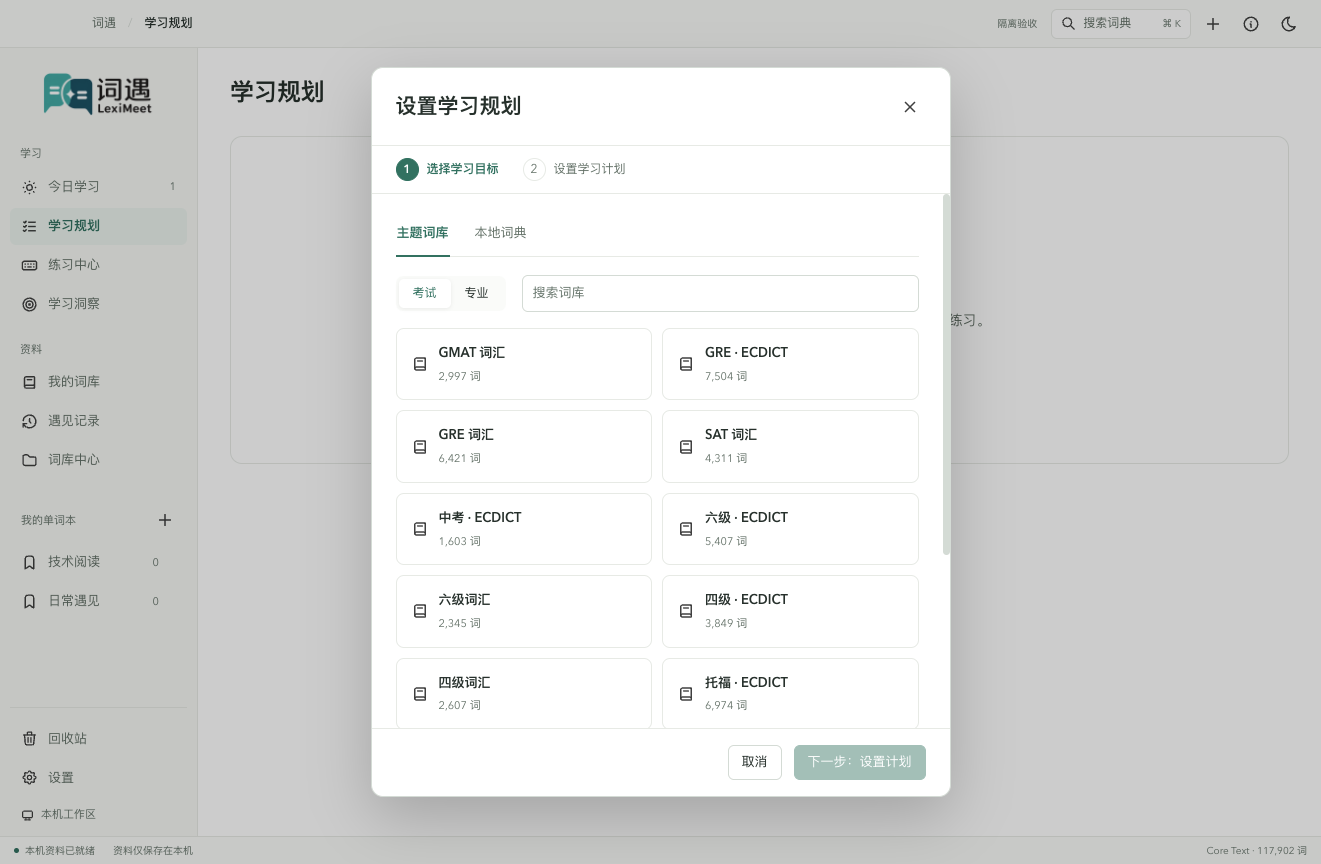The width and height of the screenshot is (1321, 864).
Task: Toggle dark mode with moon icon
Action: click(1289, 24)
